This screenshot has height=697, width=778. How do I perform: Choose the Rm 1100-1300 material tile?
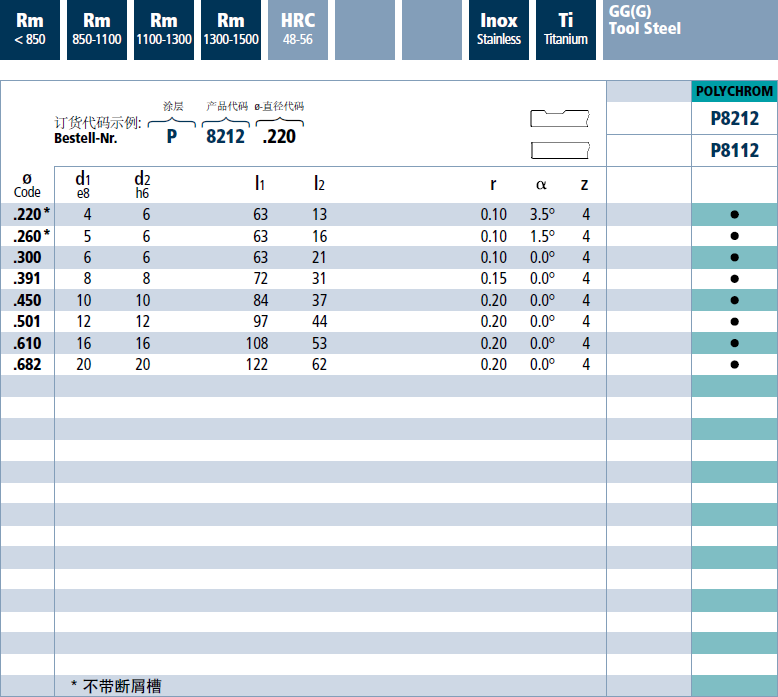pos(164,30)
